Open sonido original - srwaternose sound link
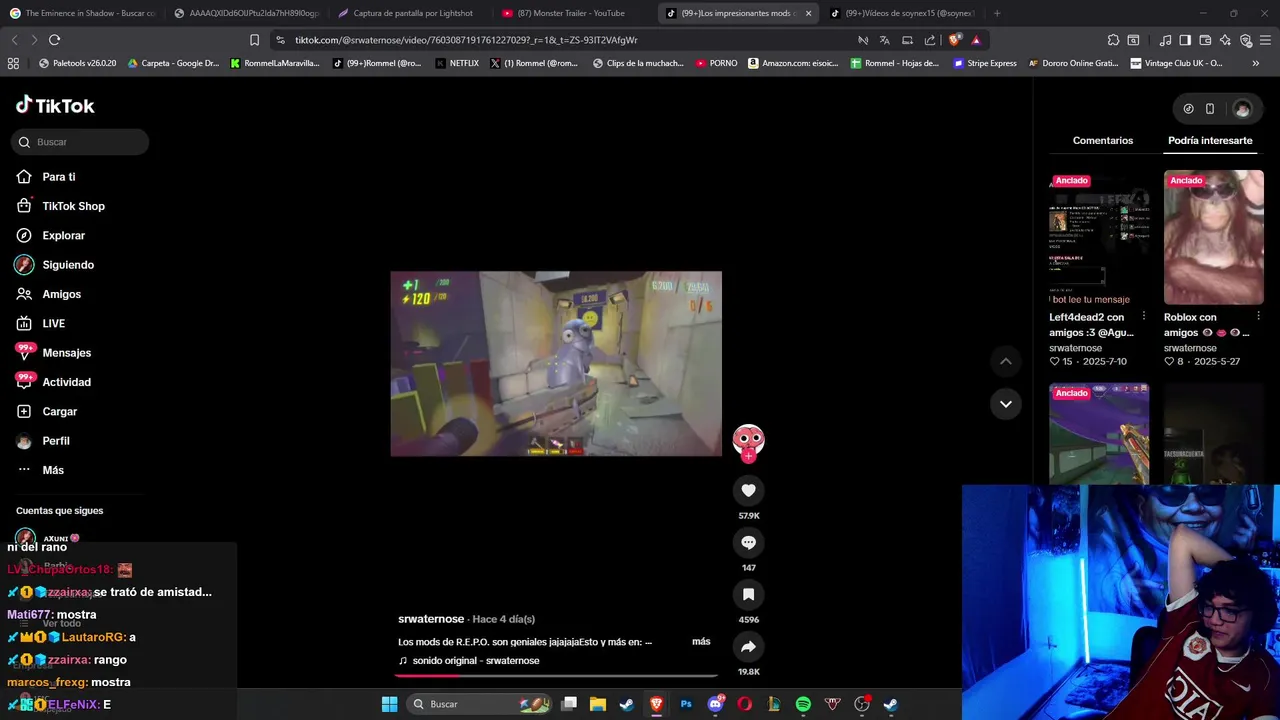 pyautogui.click(x=469, y=661)
